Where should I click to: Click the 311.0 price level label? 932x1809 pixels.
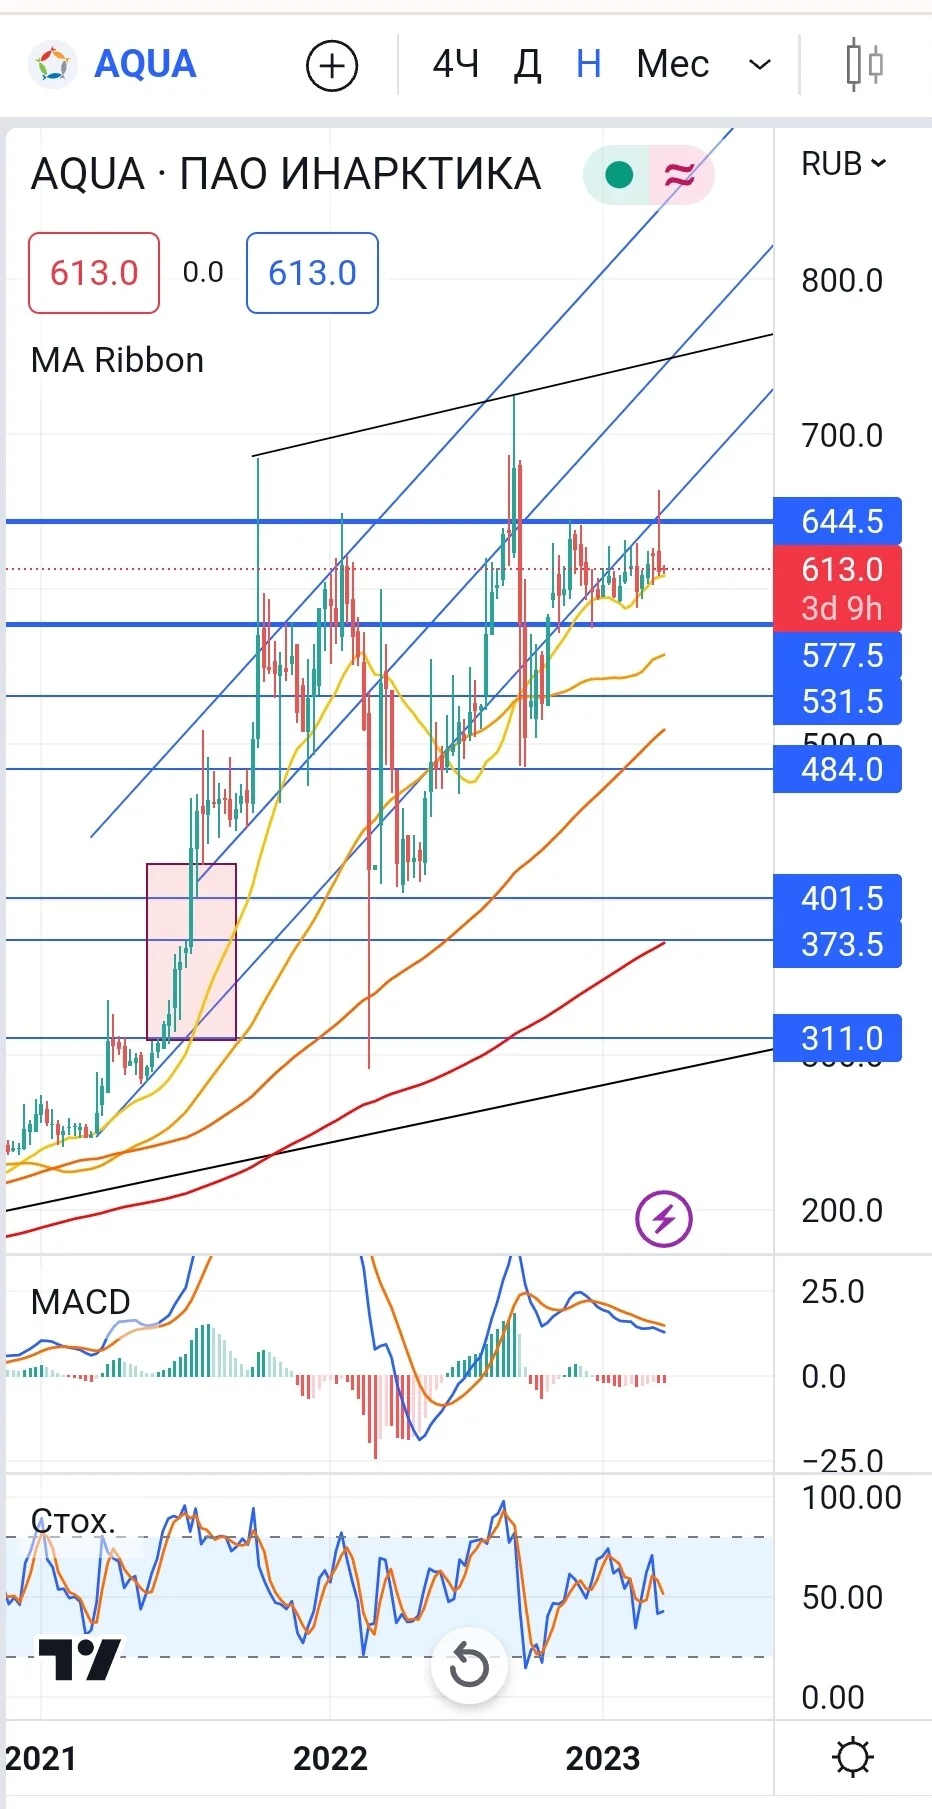click(x=838, y=1038)
